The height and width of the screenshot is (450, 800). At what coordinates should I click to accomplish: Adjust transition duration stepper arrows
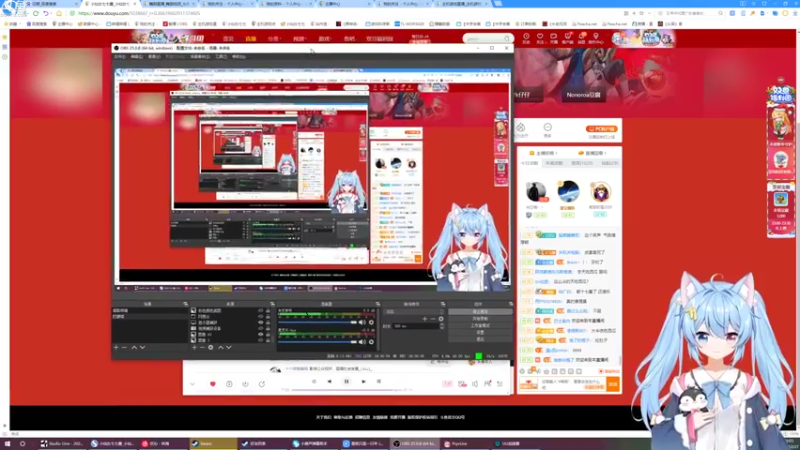click(x=441, y=326)
